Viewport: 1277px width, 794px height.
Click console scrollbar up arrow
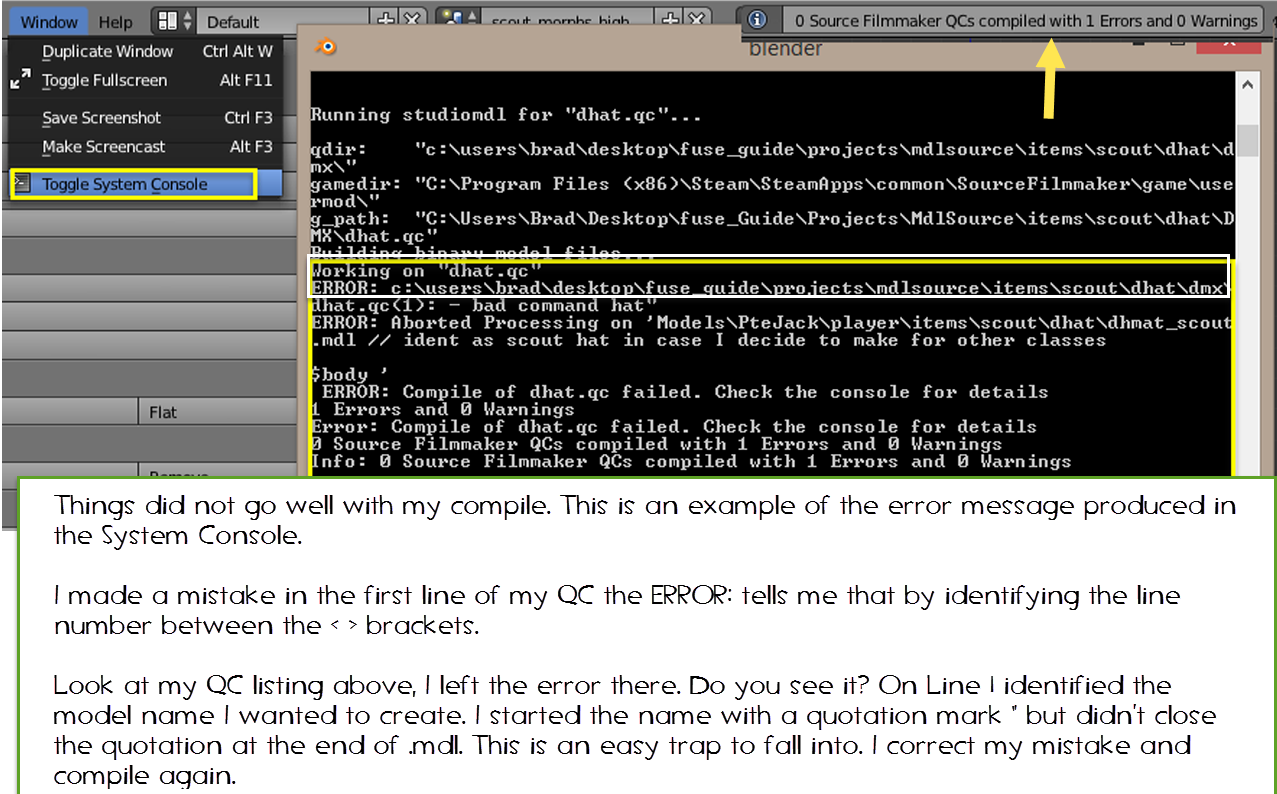click(1247, 87)
